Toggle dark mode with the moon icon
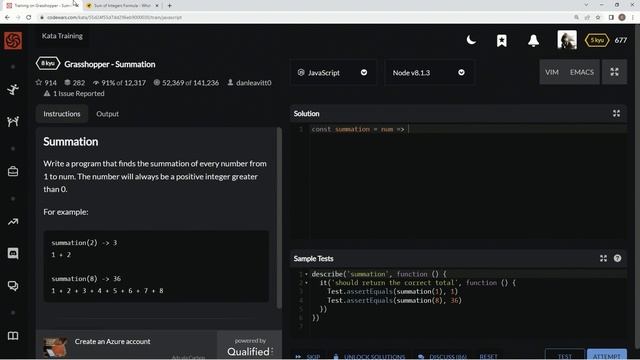This screenshot has height=360, width=640. coord(471,40)
